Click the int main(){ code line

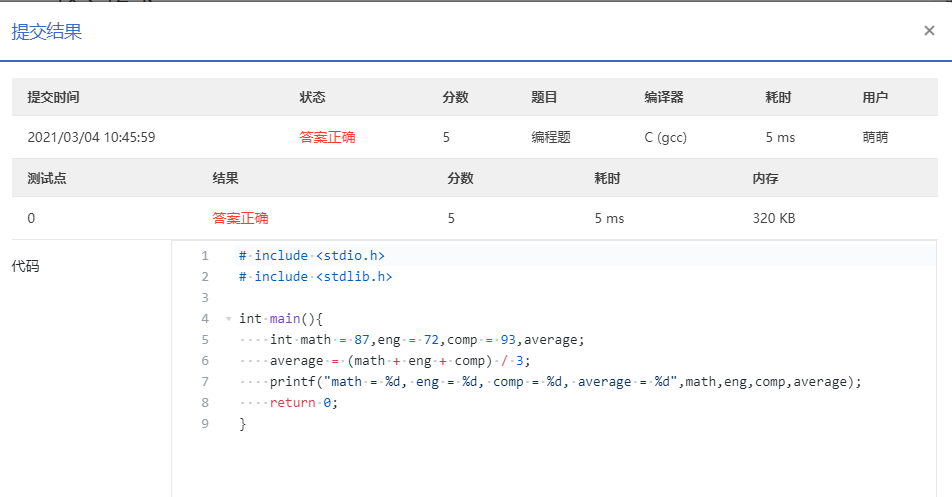click(280, 319)
